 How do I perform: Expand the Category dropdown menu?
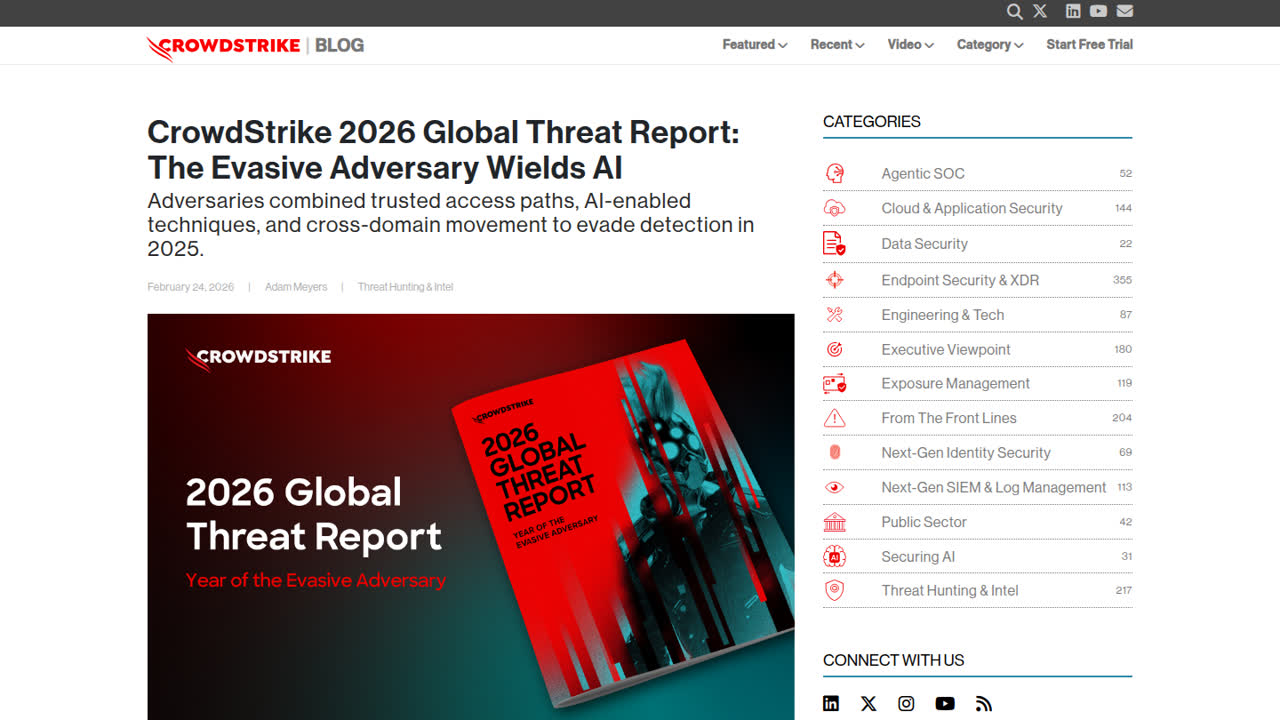(x=990, y=45)
